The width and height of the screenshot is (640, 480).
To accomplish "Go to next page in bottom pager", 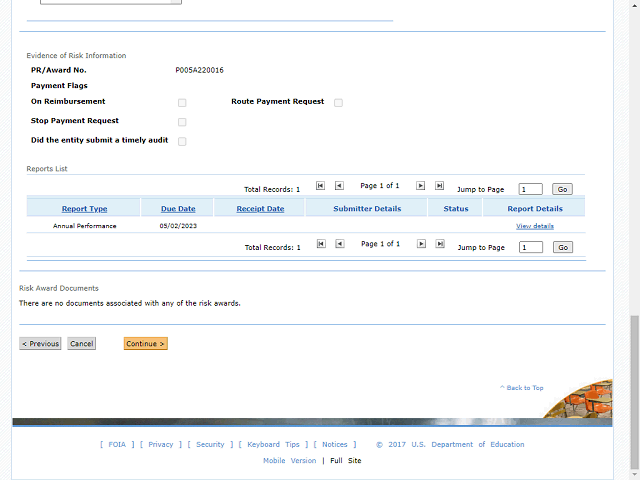I will pyautogui.click(x=421, y=244).
